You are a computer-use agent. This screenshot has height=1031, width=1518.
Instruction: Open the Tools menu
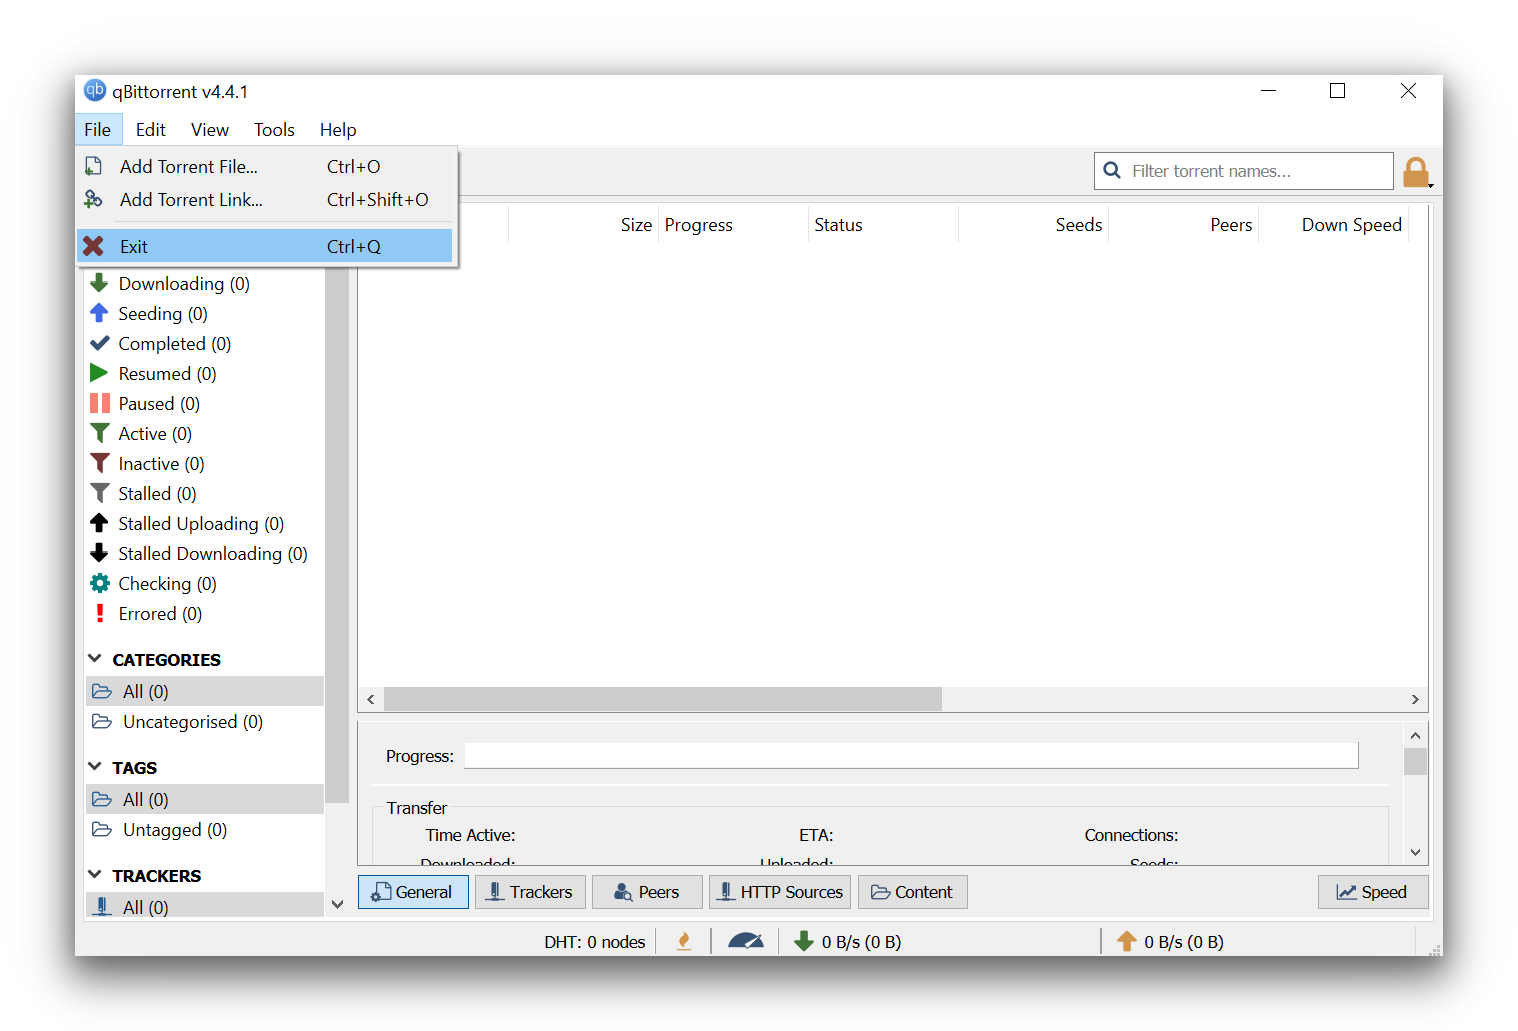pos(274,129)
